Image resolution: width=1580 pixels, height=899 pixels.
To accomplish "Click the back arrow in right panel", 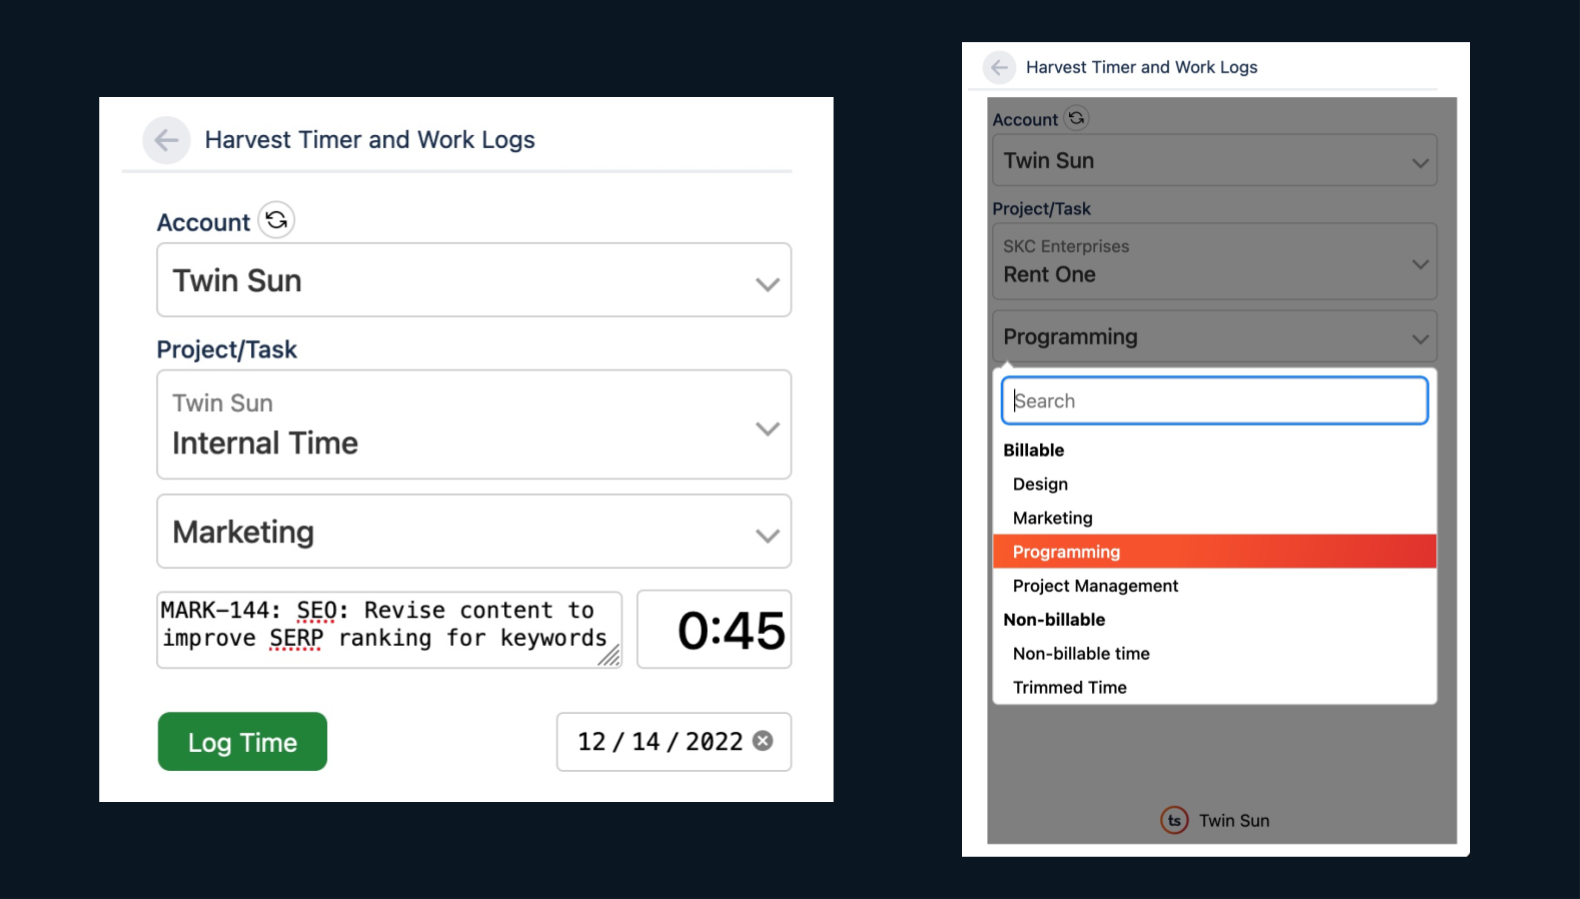I will click(999, 67).
